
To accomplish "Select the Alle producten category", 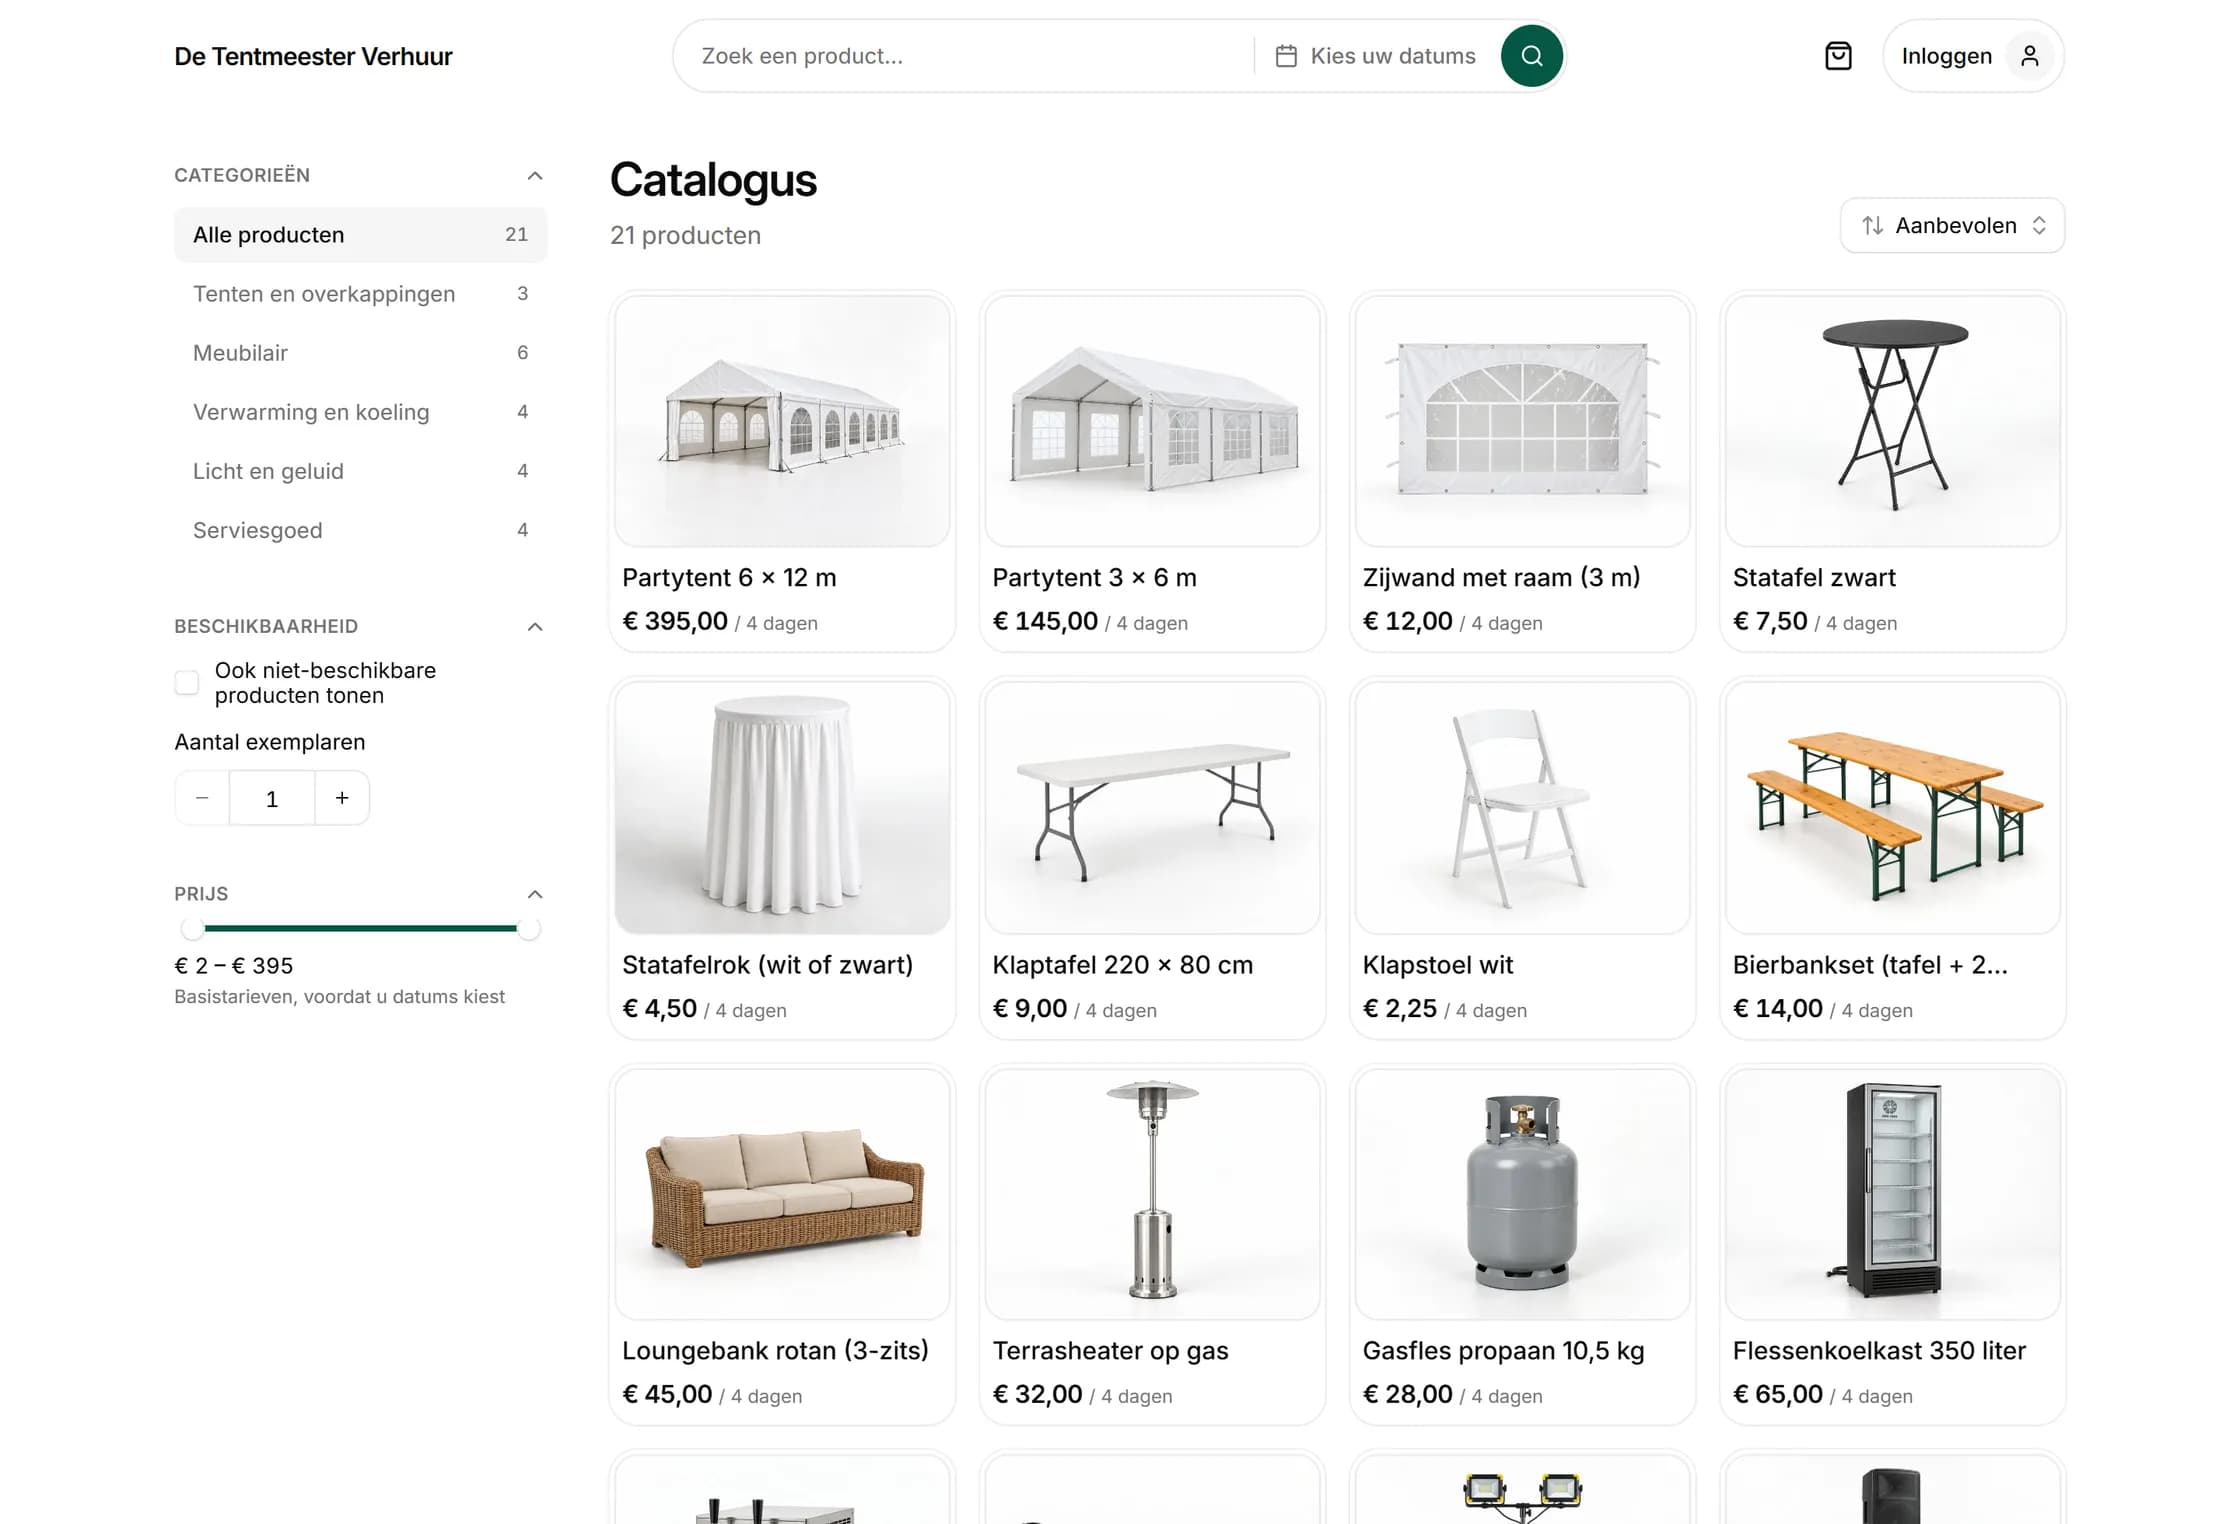I will coord(361,235).
